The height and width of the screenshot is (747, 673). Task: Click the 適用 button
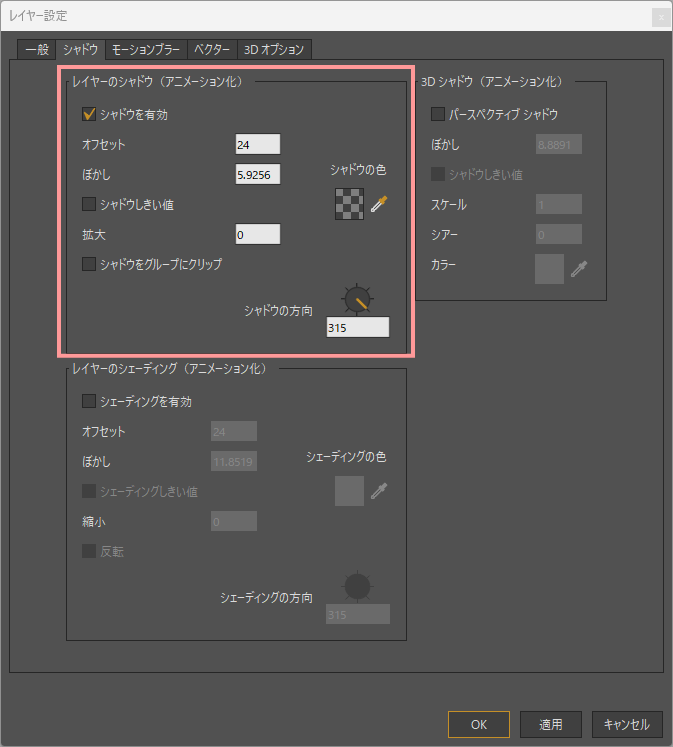(551, 724)
